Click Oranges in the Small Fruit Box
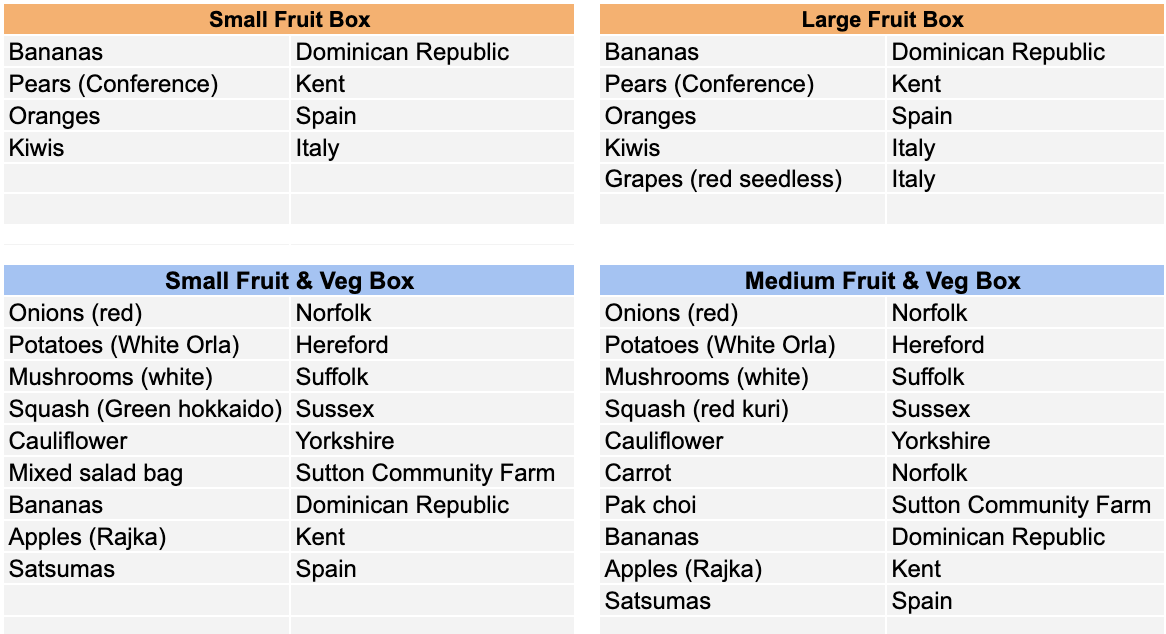 point(146,116)
